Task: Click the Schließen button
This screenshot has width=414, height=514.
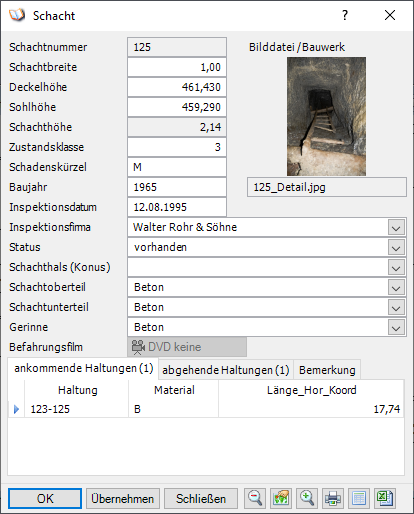Action: pyautogui.click(x=201, y=499)
